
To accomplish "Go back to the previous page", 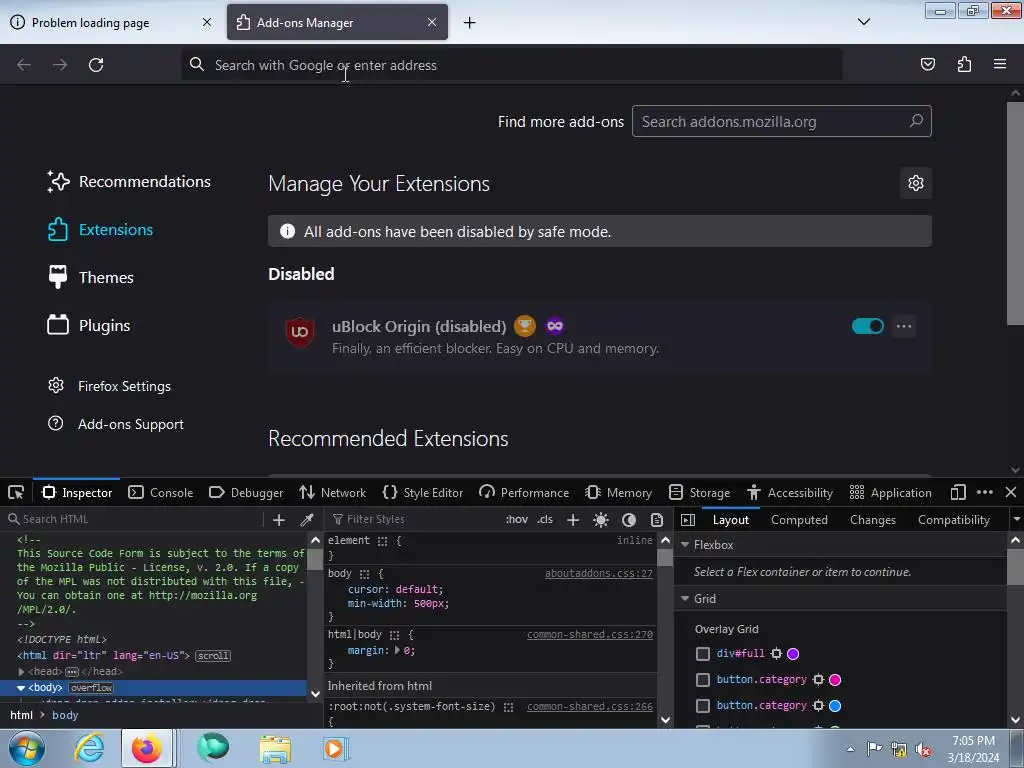I will [24, 65].
